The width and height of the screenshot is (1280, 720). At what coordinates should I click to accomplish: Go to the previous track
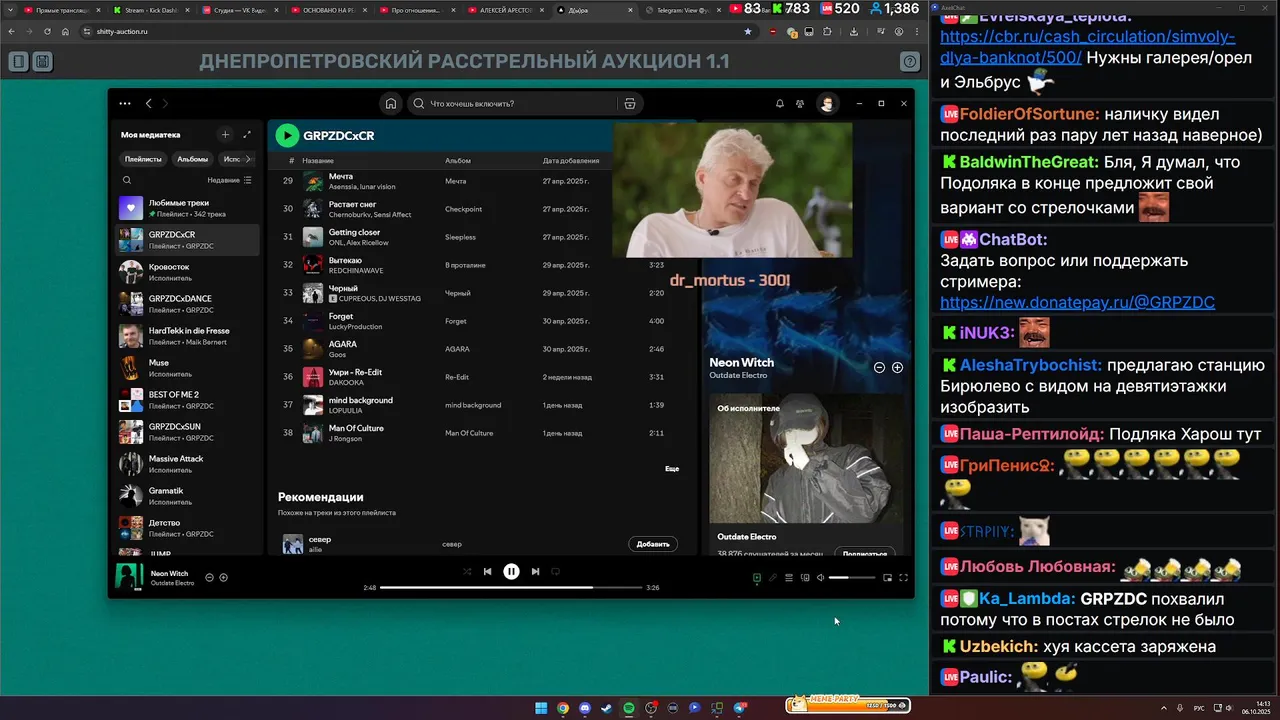click(487, 571)
